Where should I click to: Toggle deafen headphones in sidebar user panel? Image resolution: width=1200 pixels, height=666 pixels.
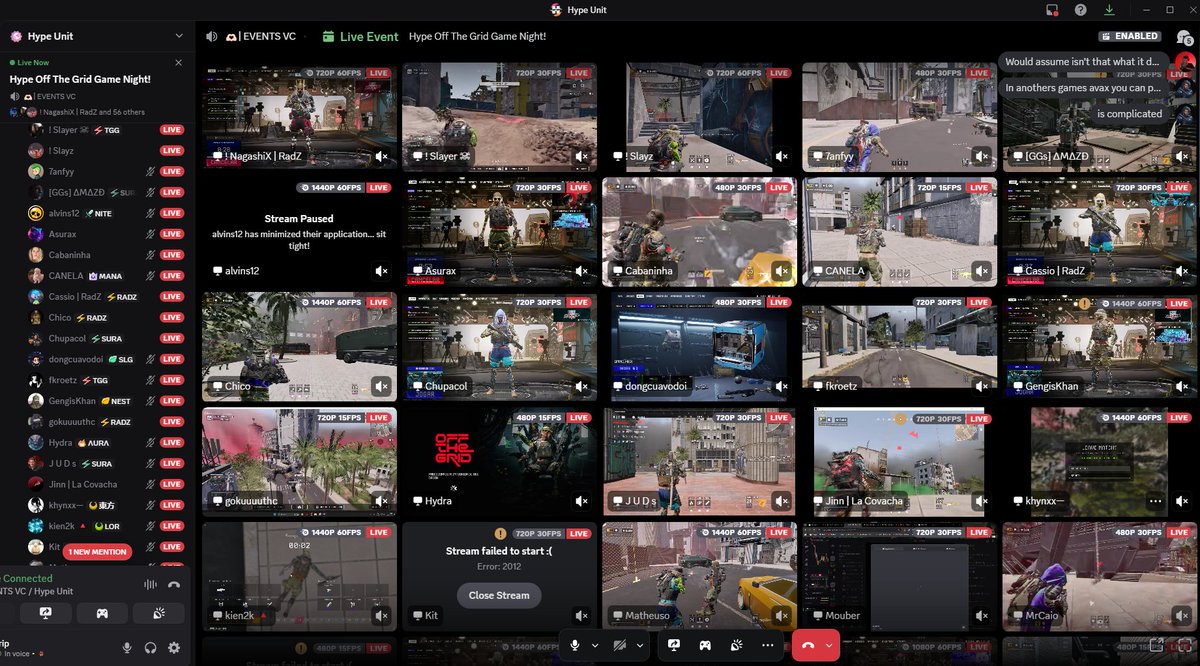[x=150, y=648]
